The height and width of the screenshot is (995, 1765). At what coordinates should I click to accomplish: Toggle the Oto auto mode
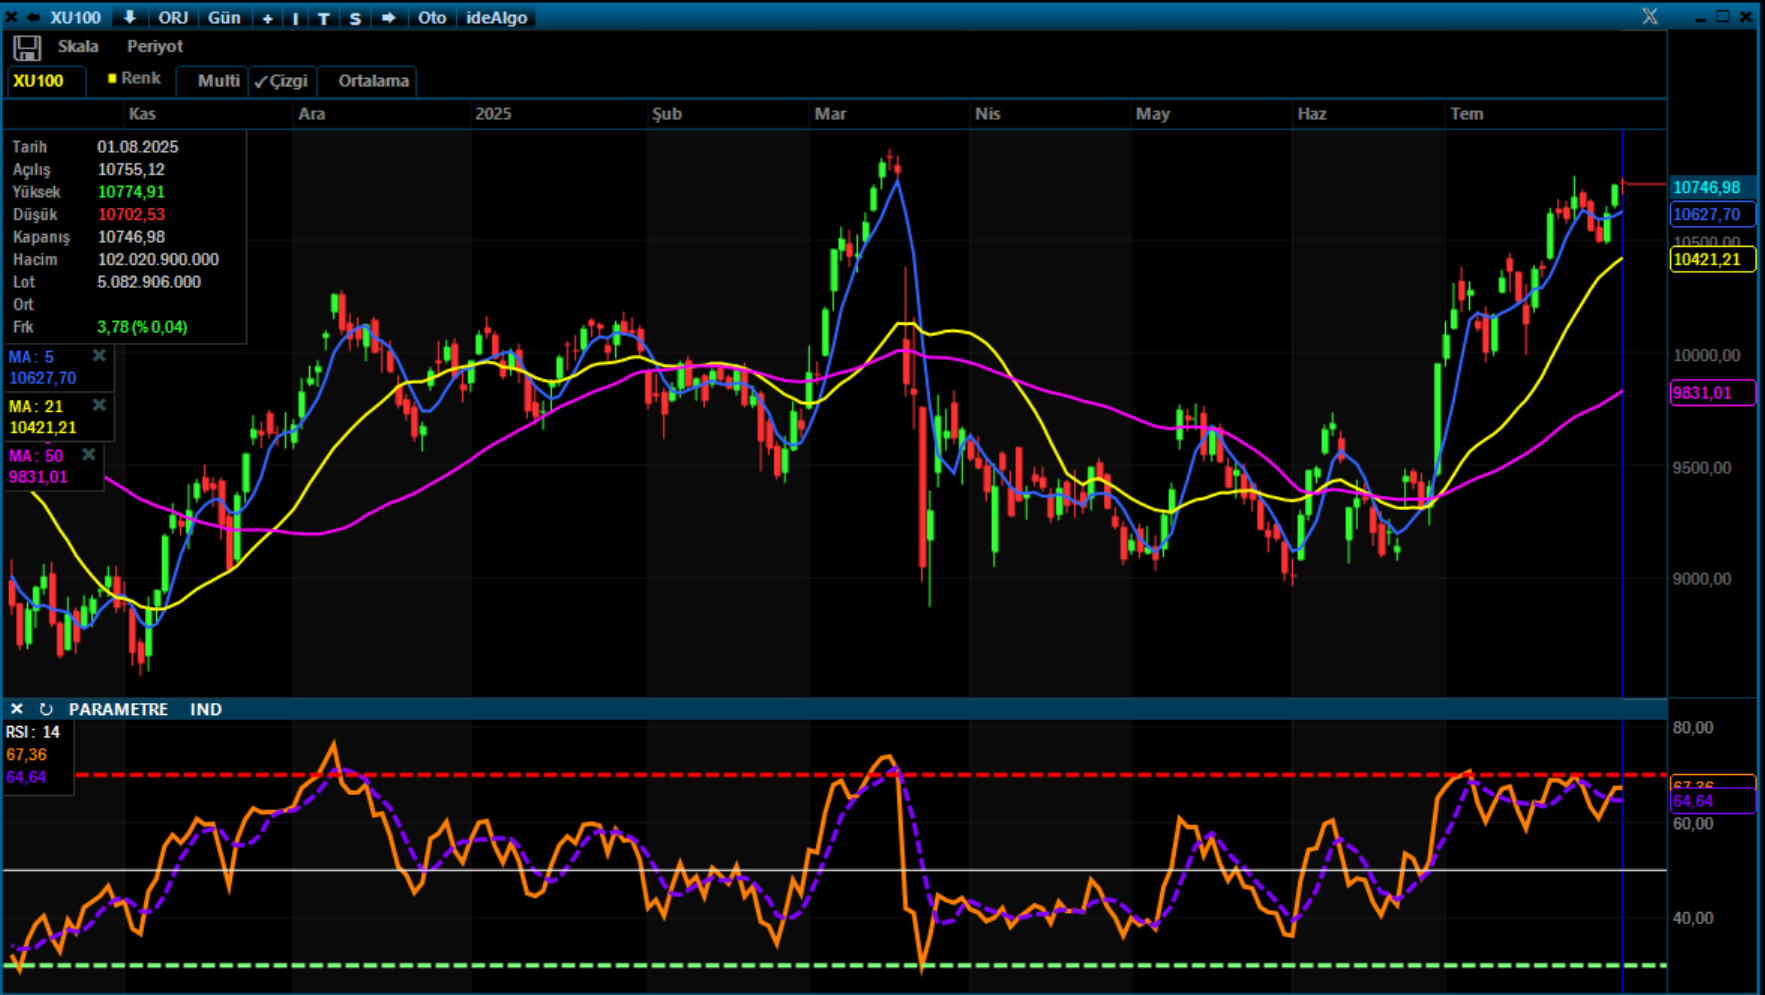click(x=432, y=17)
